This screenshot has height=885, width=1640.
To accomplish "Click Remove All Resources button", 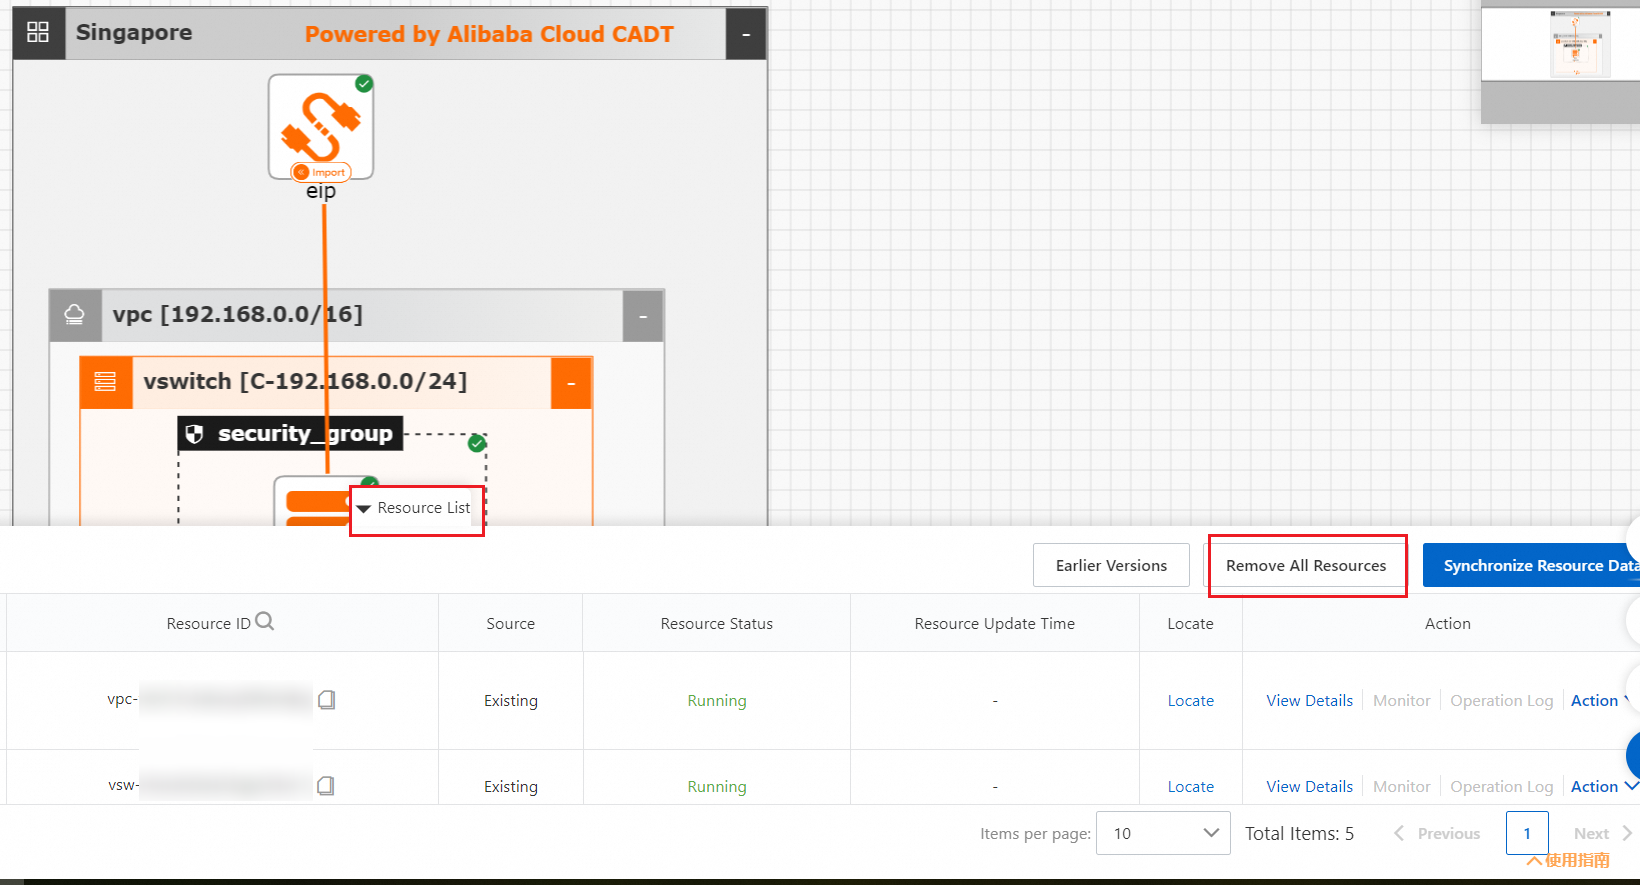I will click(1306, 565).
